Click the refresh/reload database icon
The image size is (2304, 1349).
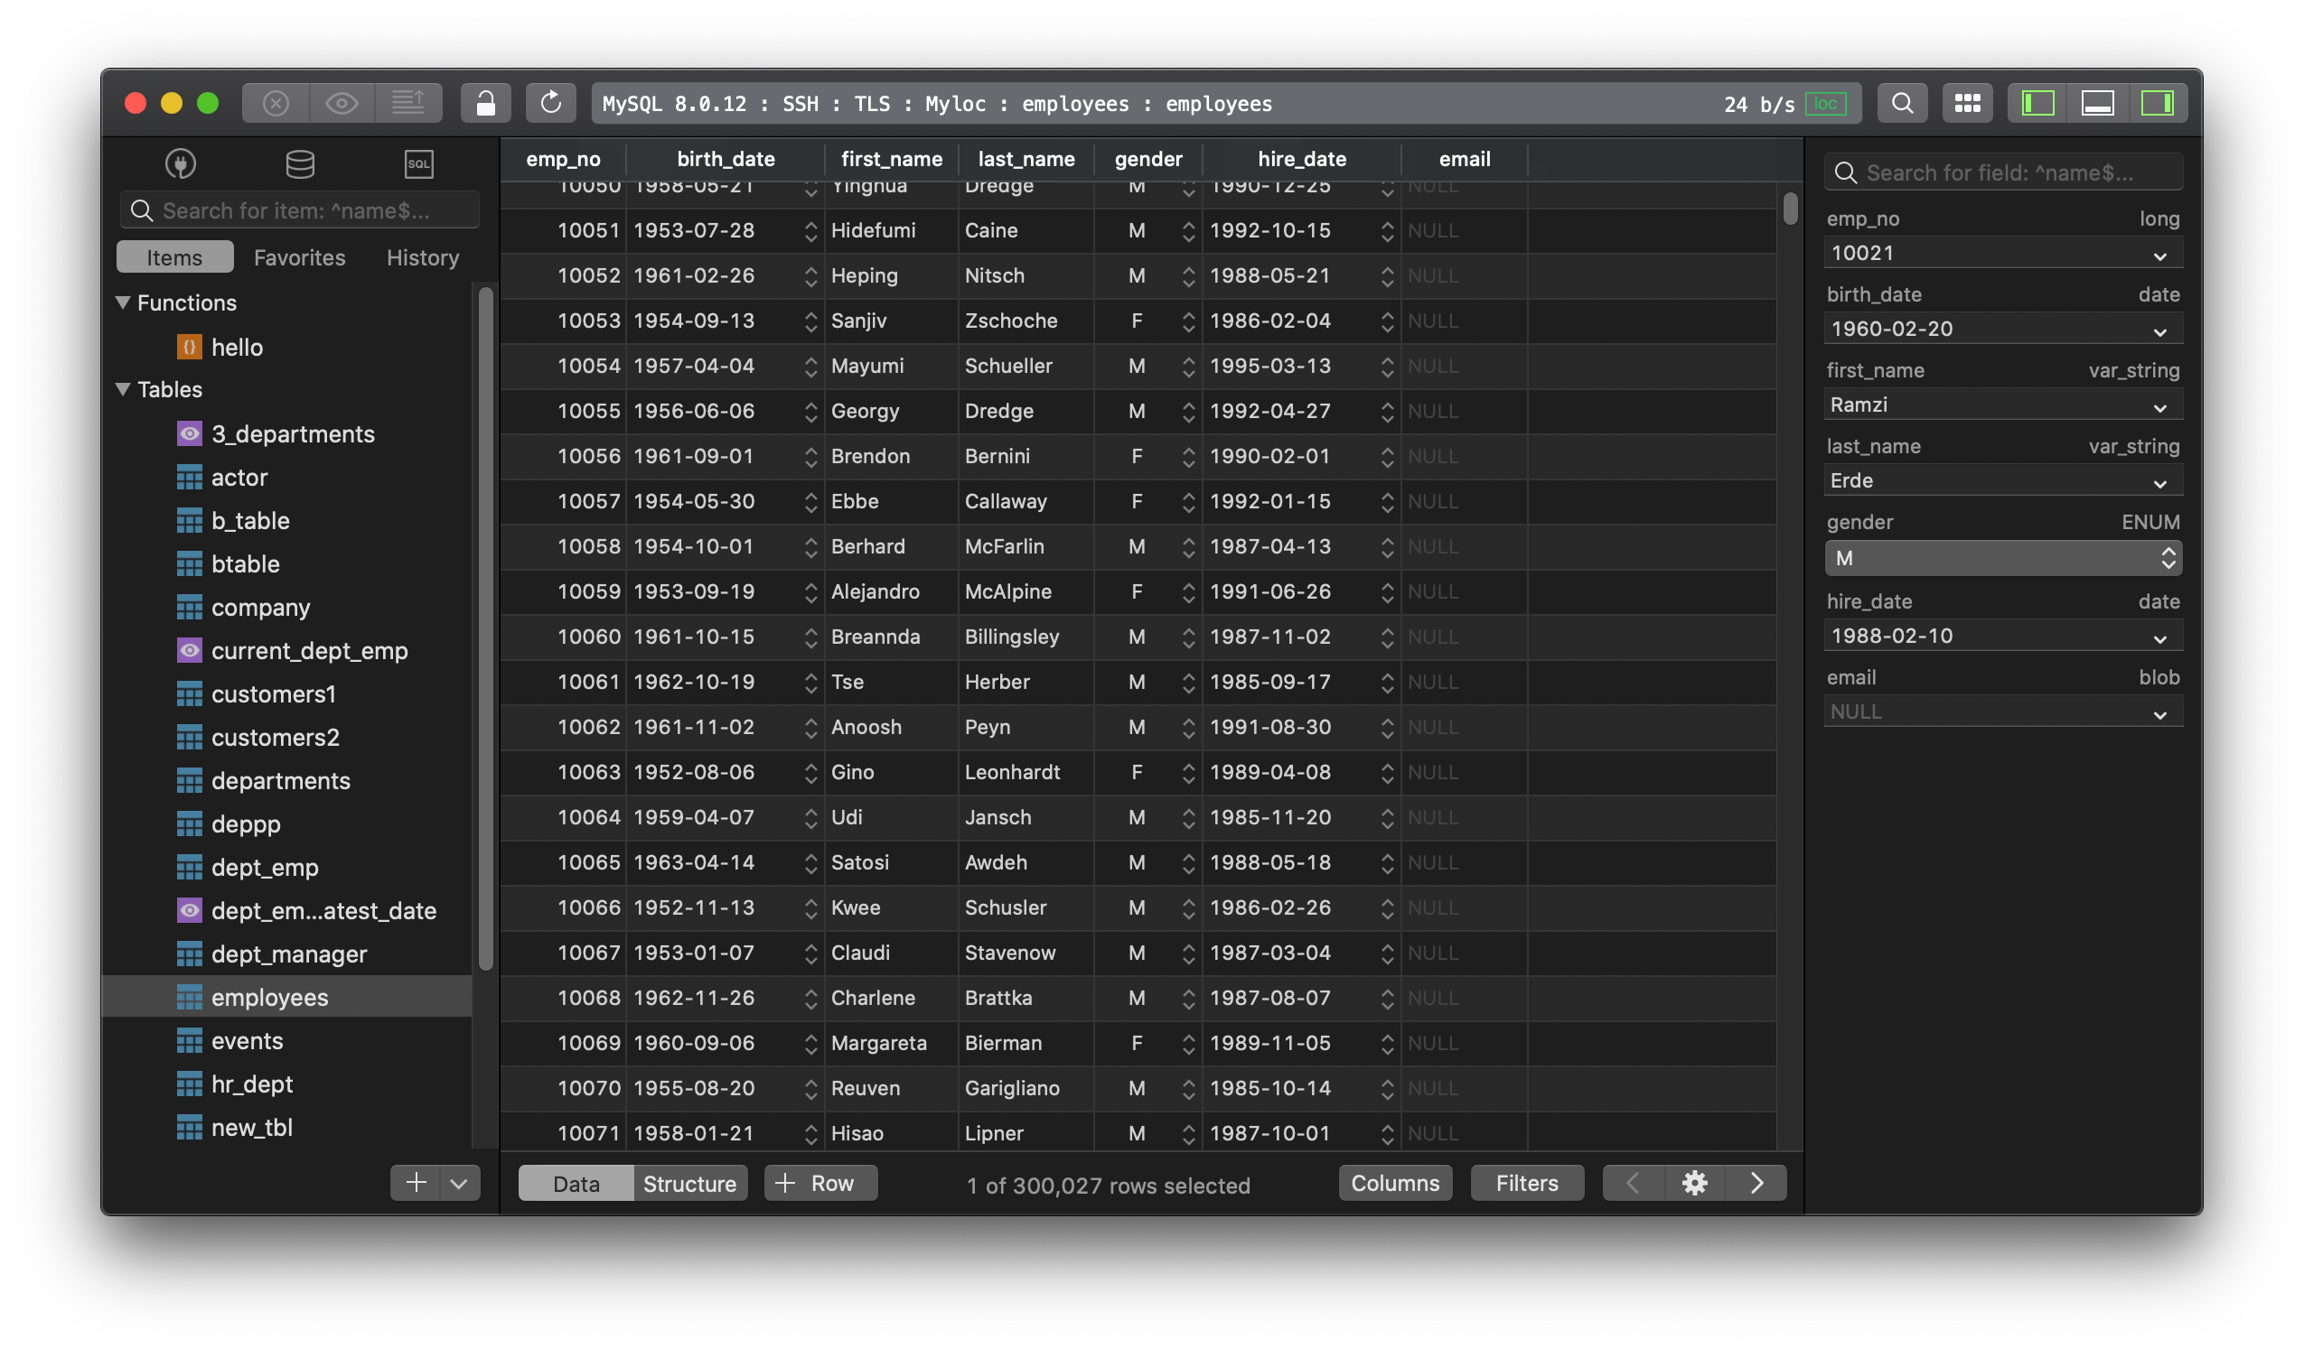[548, 103]
